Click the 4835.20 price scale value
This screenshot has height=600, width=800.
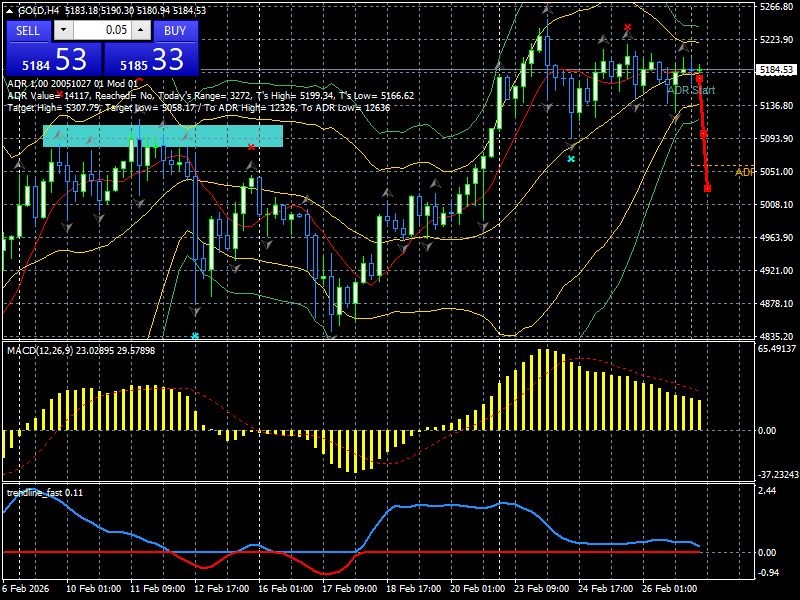(777, 337)
